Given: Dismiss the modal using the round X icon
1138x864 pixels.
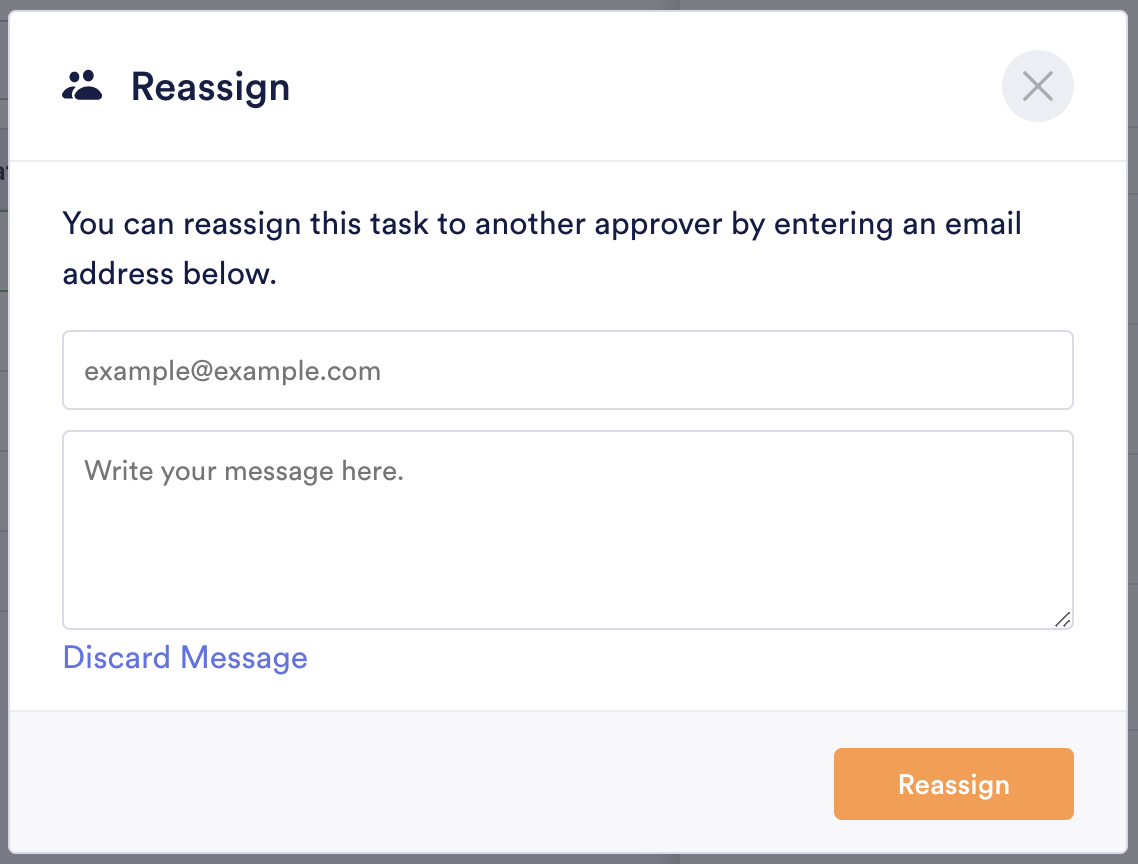Looking at the screenshot, I should (x=1037, y=87).
